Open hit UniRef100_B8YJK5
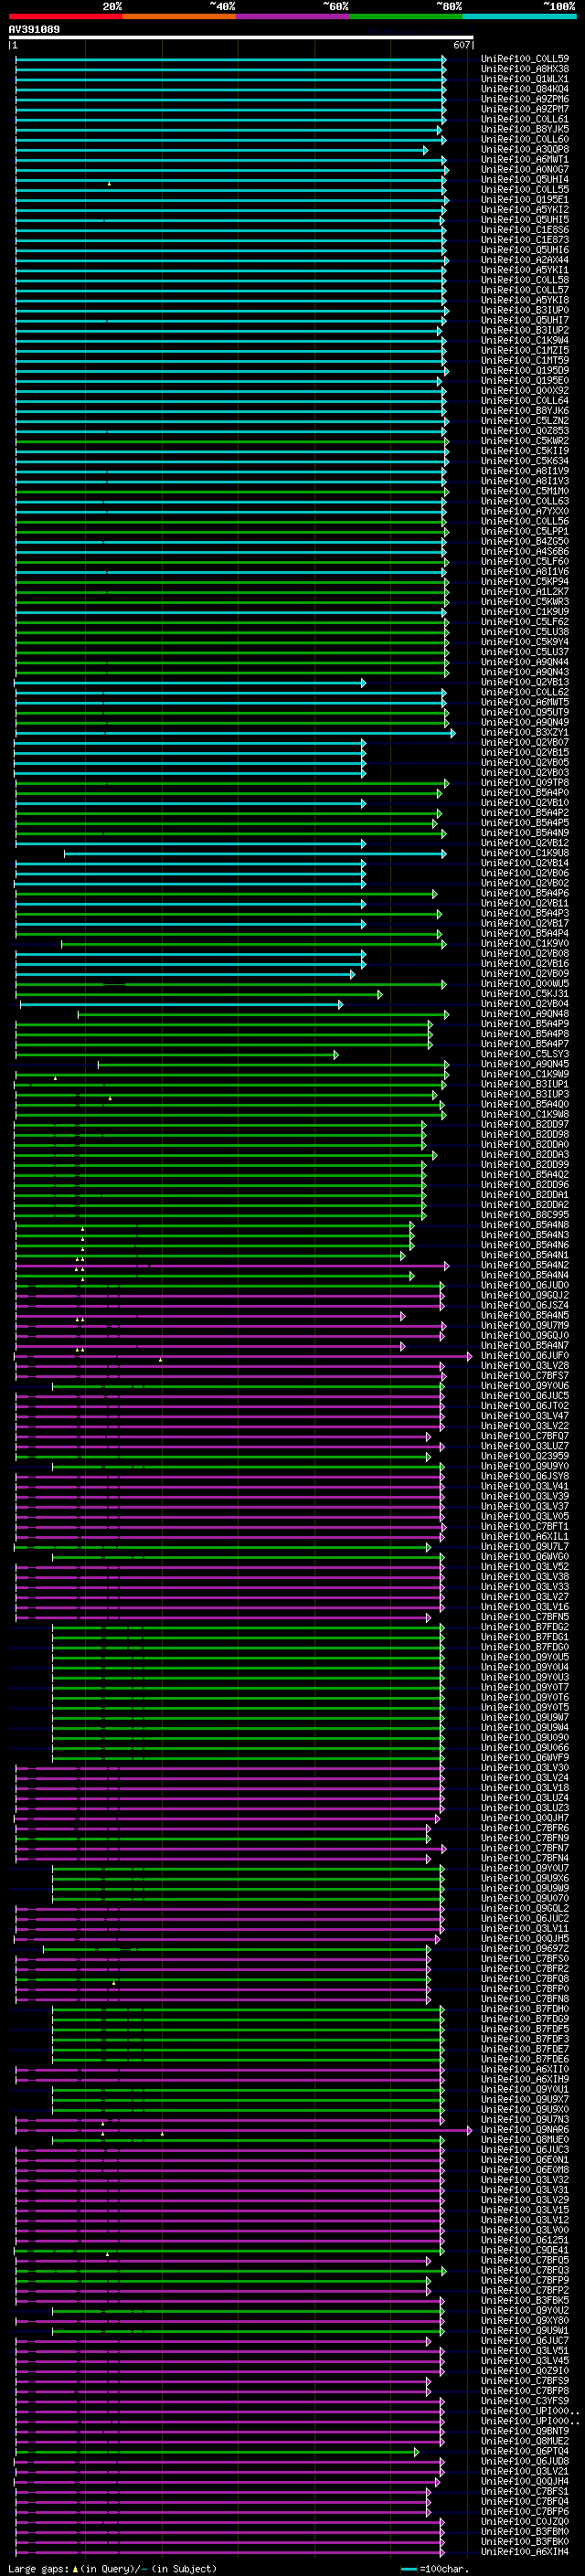Image resolution: width=585 pixels, height=2576 pixels. click(525, 129)
